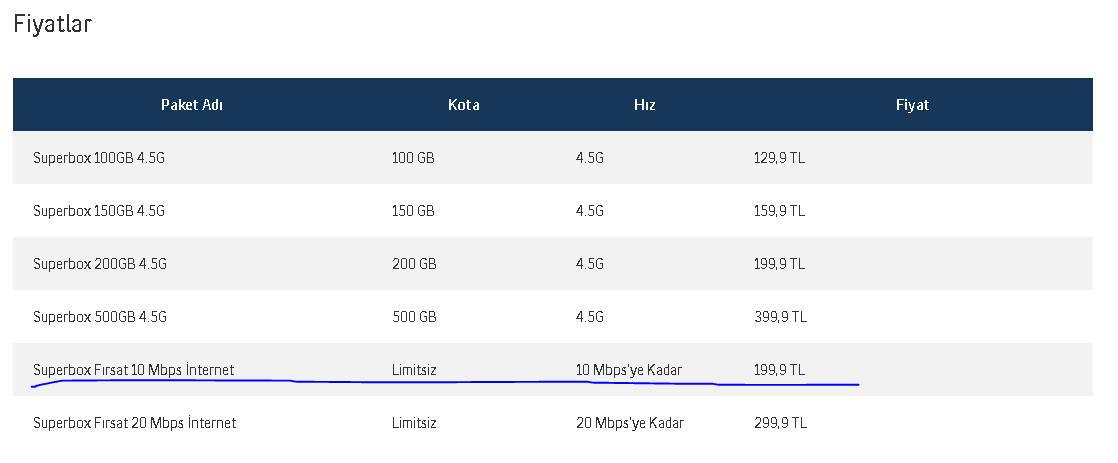Click the 500 GB quota cell

tap(414, 317)
